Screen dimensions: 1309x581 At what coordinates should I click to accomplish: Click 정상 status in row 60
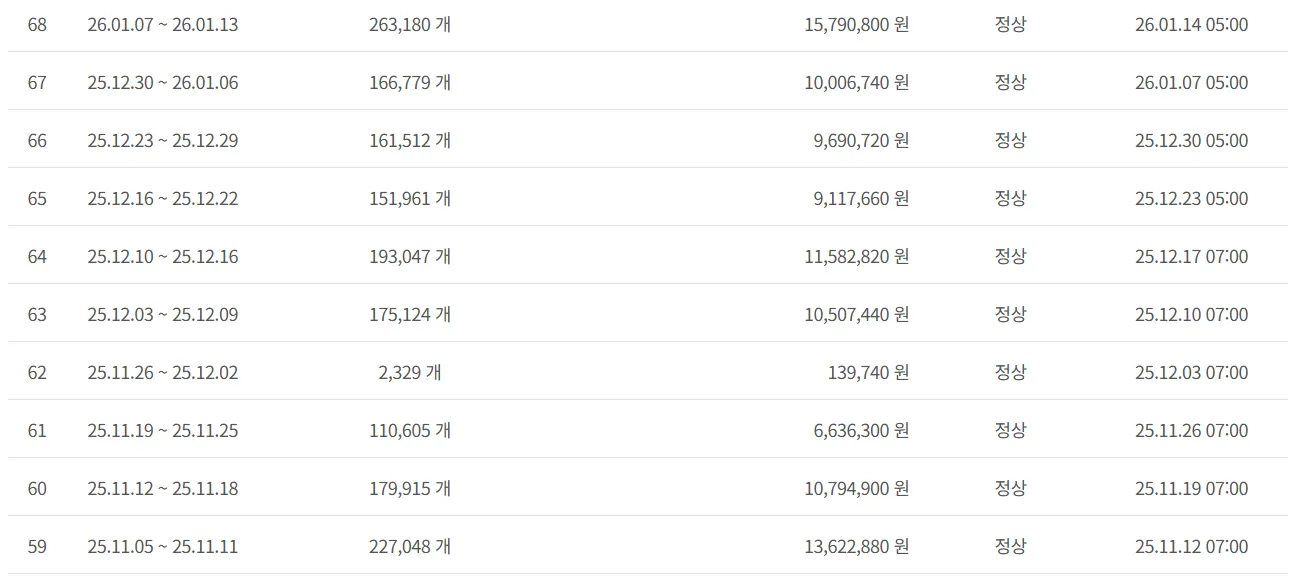pyautogui.click(x=1010, y=489)
